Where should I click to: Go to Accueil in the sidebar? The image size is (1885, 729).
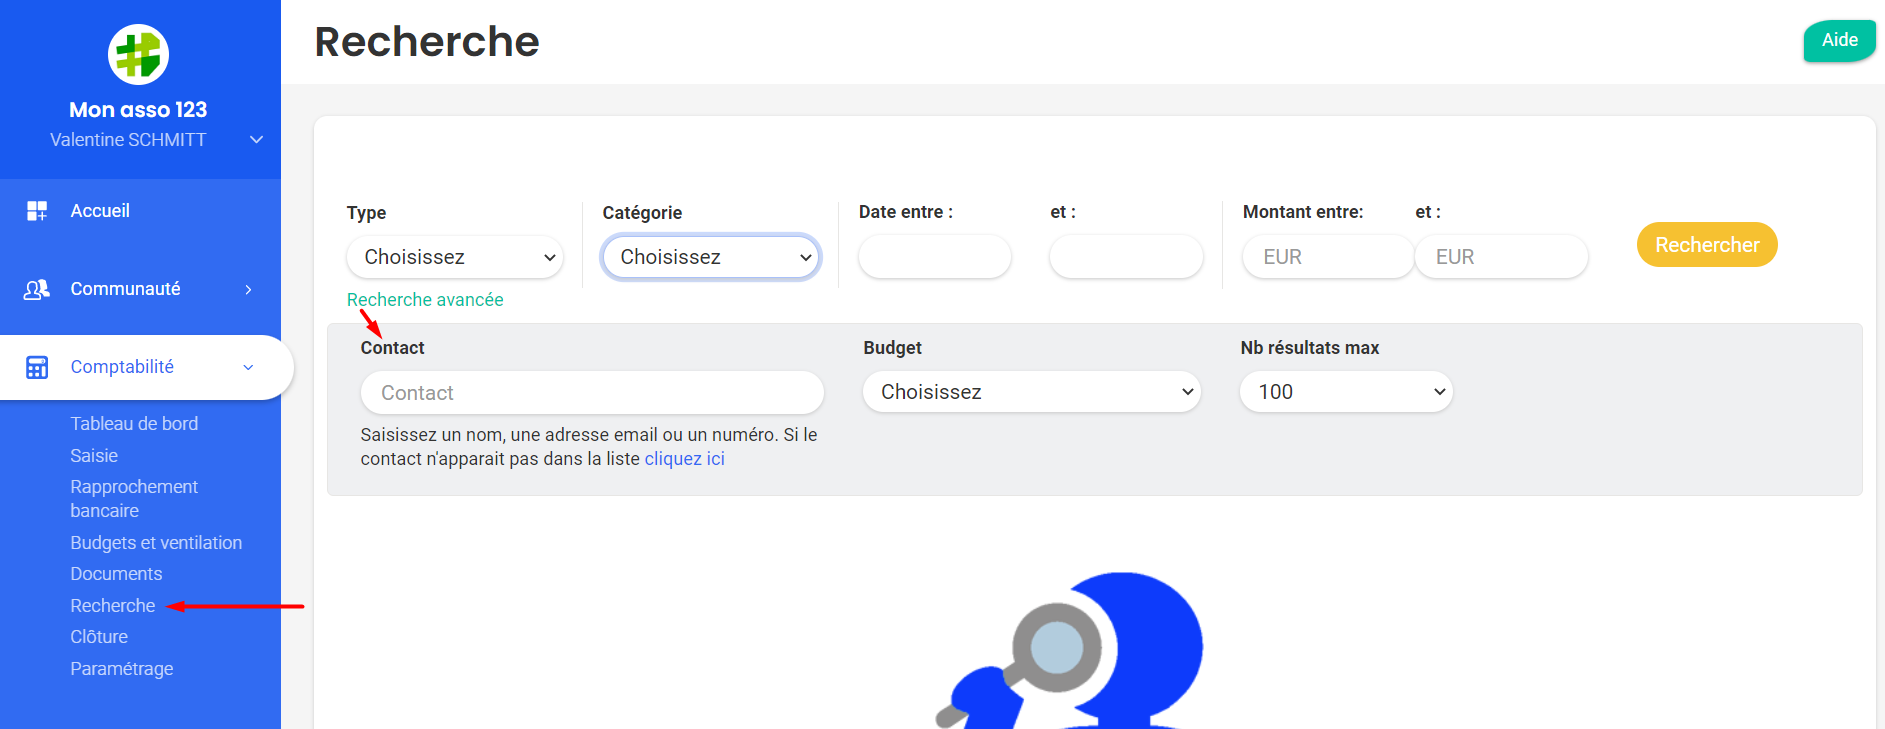pyautogui.click(x=100, y=211)
